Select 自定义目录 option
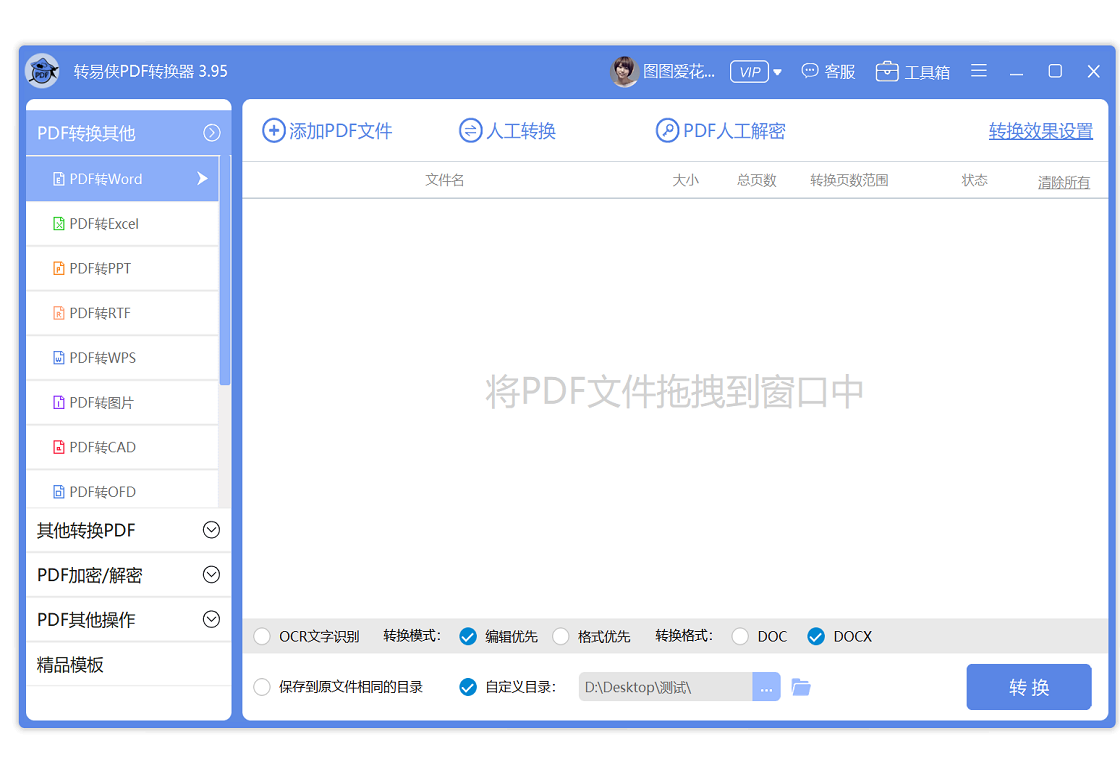 pyautogui.click(x=468, y=687)
